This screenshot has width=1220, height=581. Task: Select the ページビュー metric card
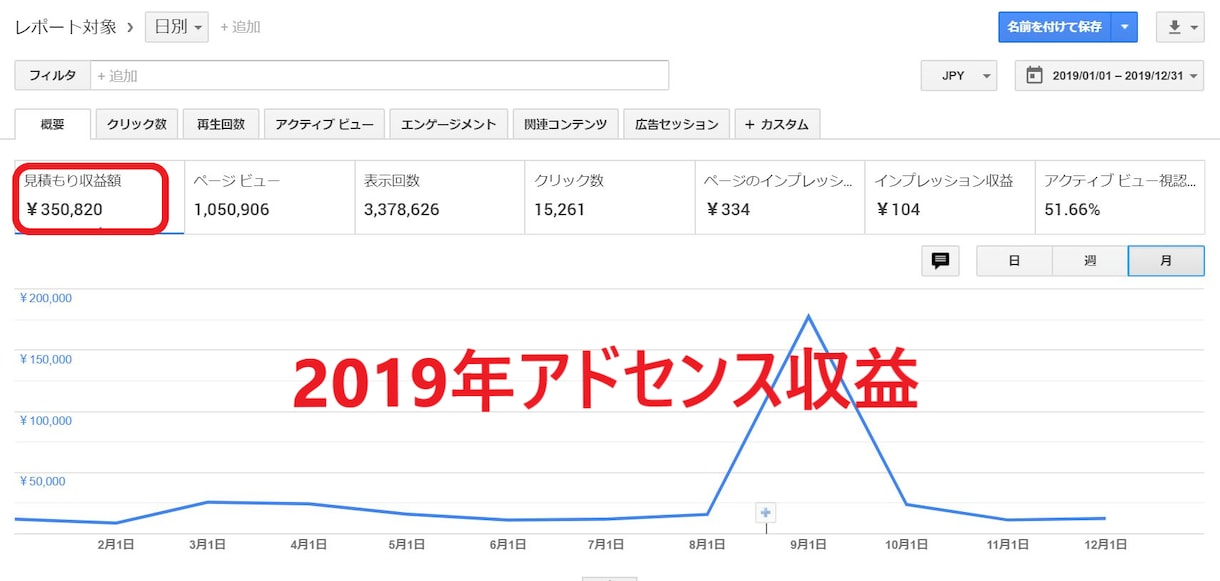[269, 197]
